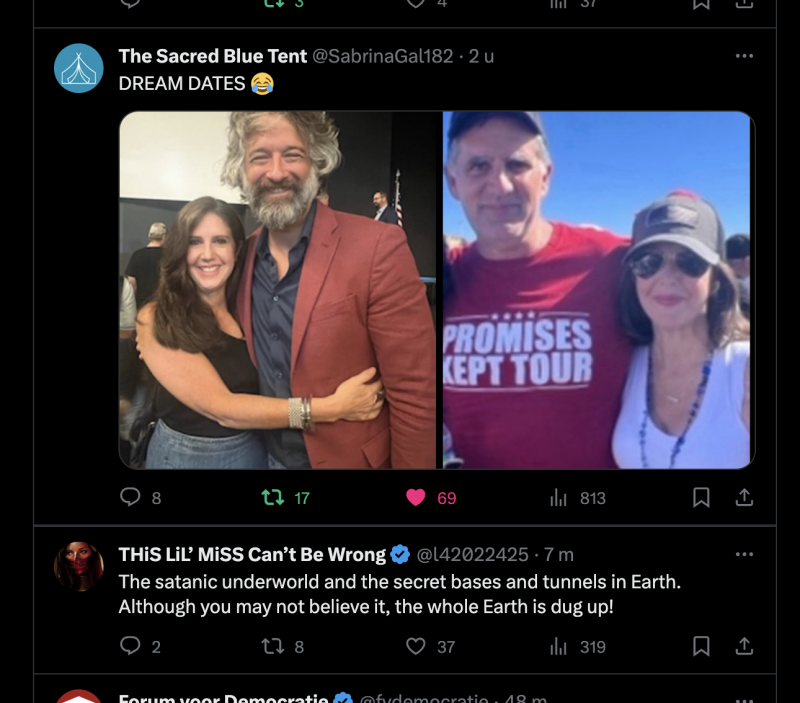This screenshot has height=703, width=800.
Task: Bookmark the satanic underworld post
Action: coord(701,646)
